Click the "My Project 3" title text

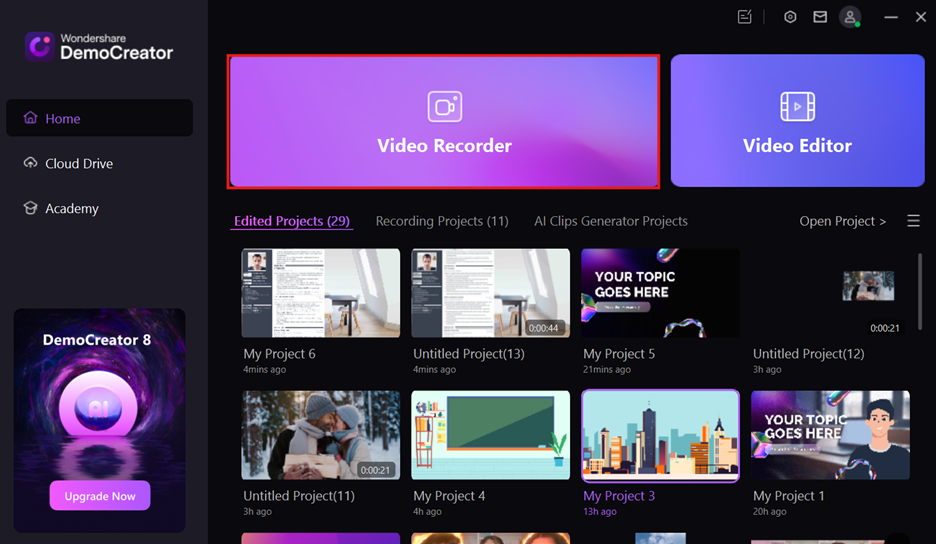619,496
